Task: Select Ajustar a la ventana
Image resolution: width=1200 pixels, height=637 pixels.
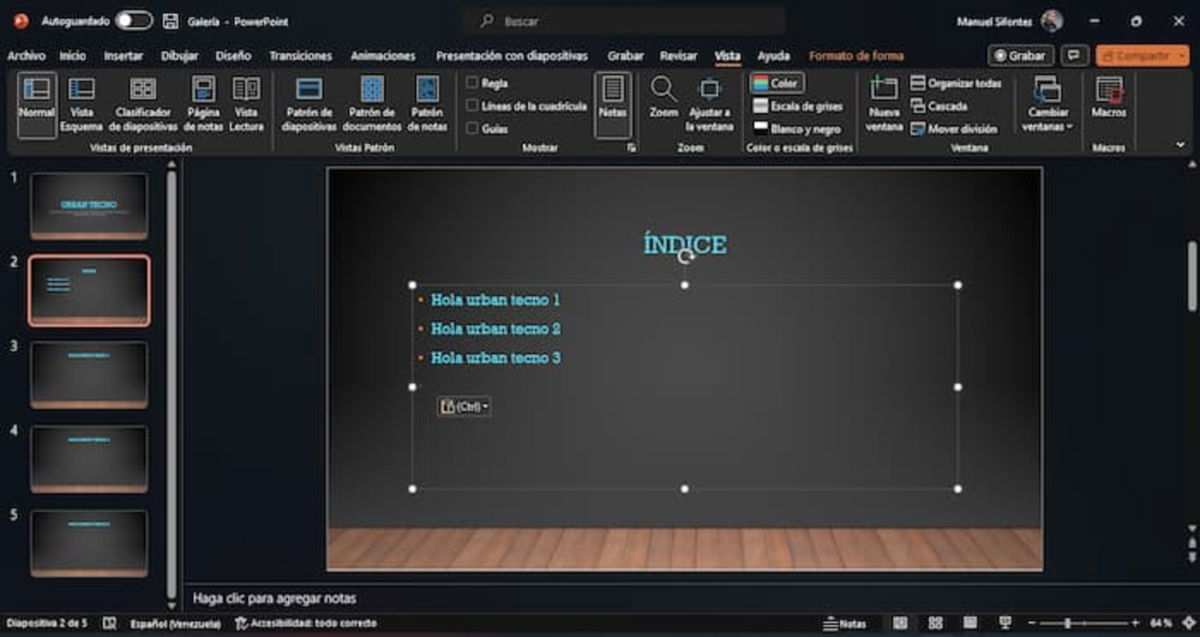Action: [711, 103]
